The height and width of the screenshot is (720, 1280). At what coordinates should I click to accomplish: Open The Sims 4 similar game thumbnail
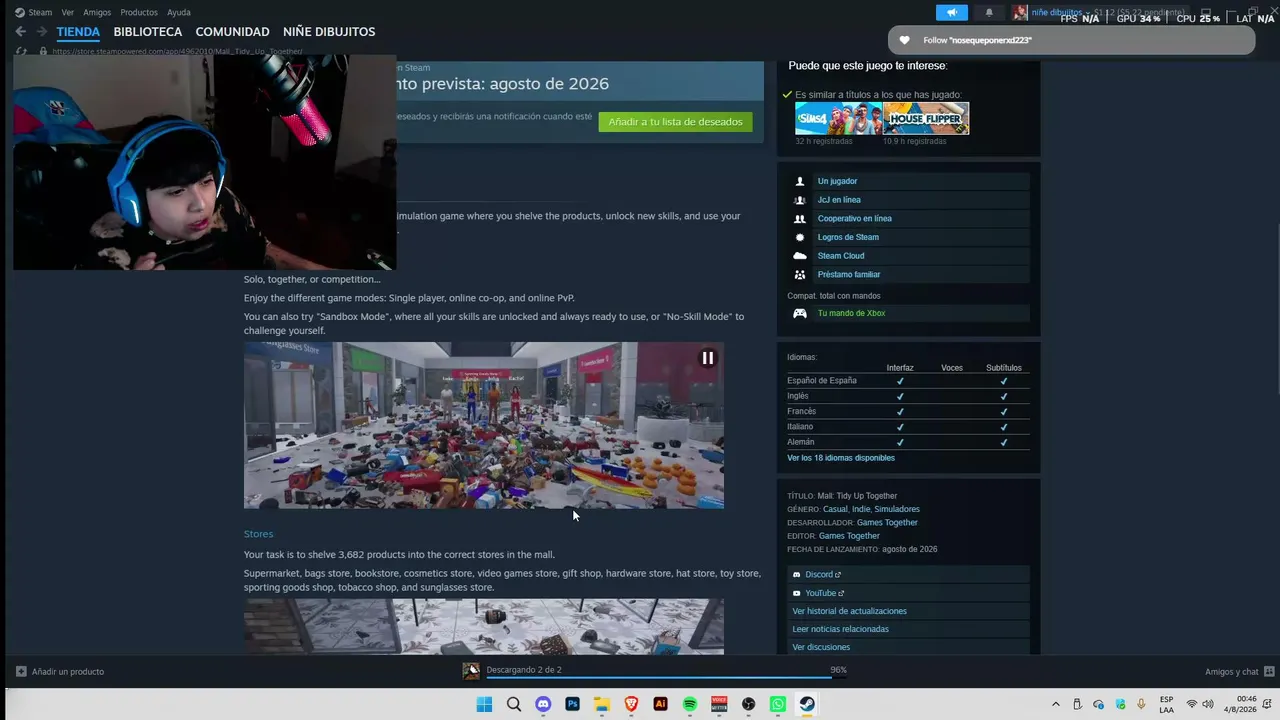[838, 118]
